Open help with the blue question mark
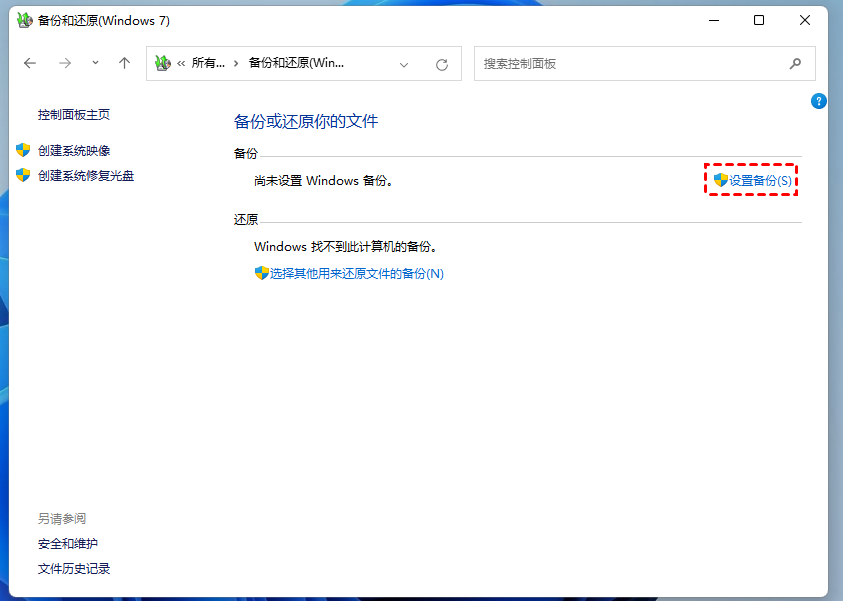This screenshot has height=601, width=843. tap(818, 101)
